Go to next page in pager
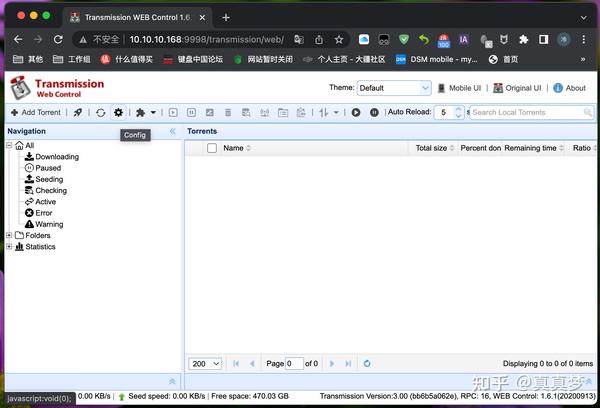This screenshot has width=600, height=408. coord(332,364)
